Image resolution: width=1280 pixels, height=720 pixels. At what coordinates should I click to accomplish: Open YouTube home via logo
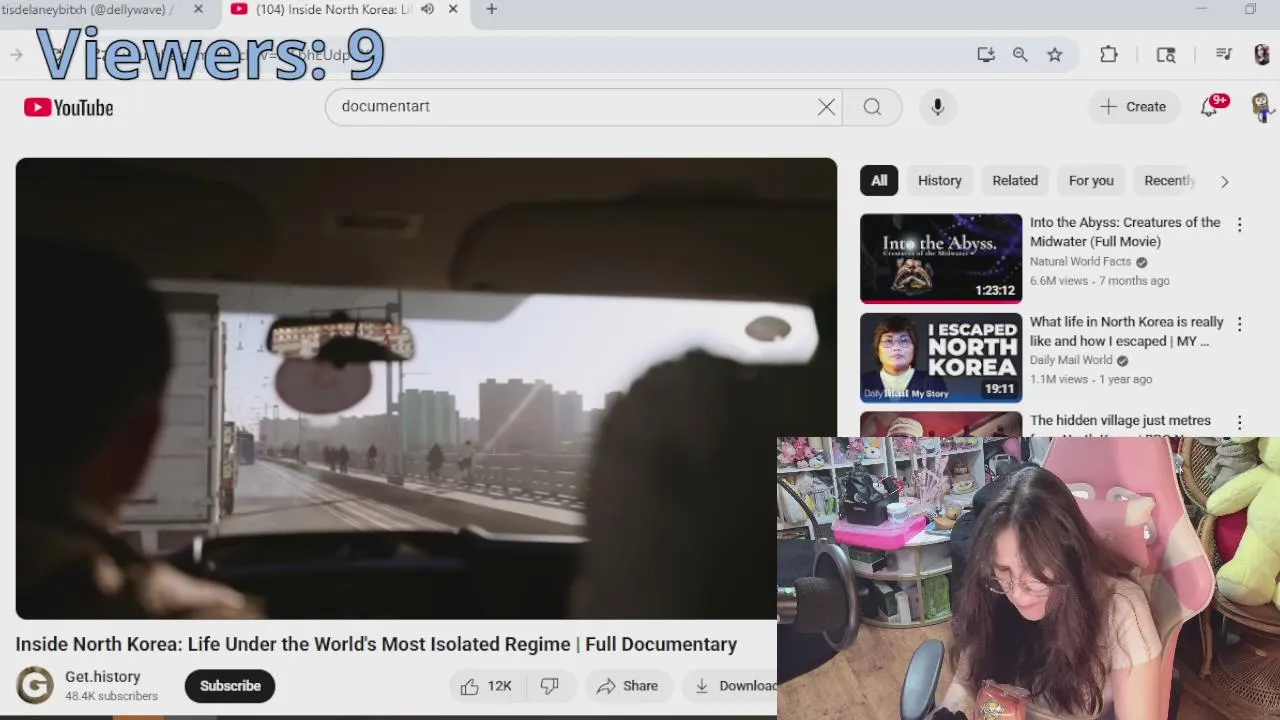69,107
